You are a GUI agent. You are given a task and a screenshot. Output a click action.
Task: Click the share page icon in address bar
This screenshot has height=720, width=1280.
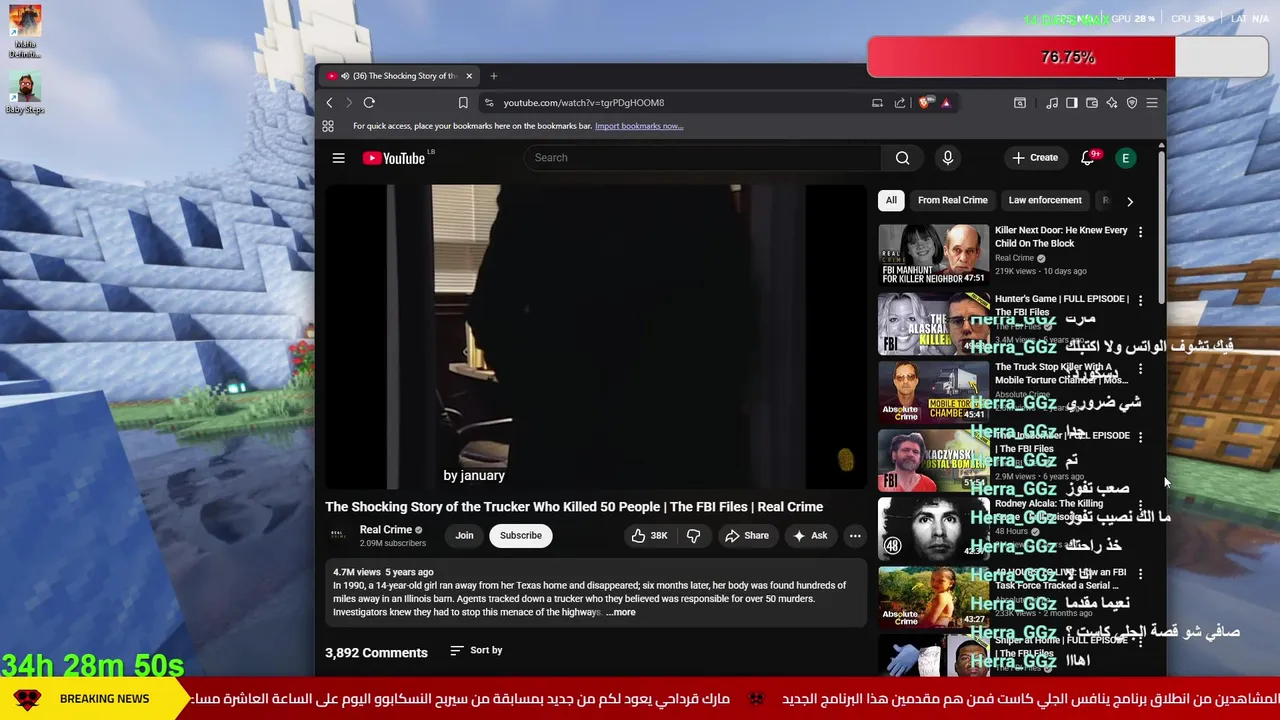pos(900,102)
